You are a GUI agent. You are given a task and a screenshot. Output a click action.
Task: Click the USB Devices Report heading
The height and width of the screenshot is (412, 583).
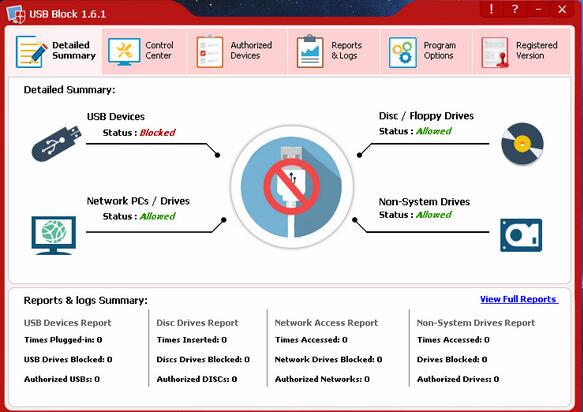click(67, 323)
